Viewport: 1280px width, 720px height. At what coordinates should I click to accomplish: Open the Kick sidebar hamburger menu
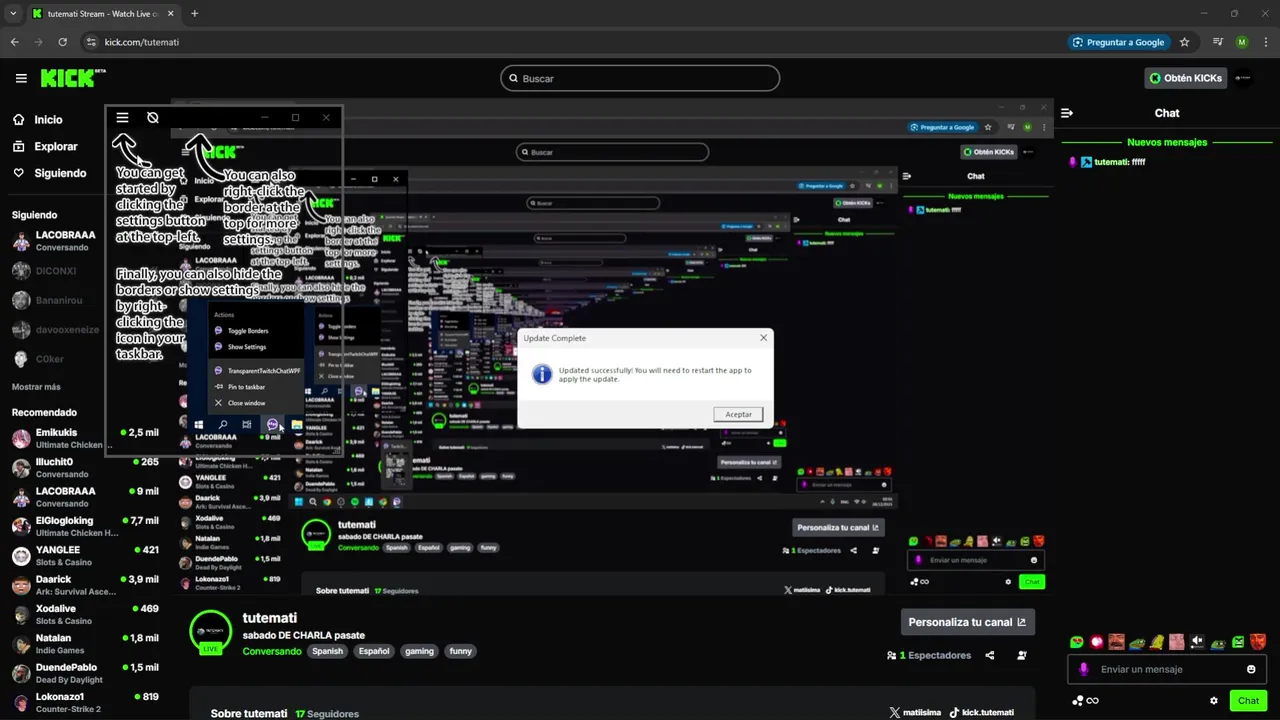21,78
